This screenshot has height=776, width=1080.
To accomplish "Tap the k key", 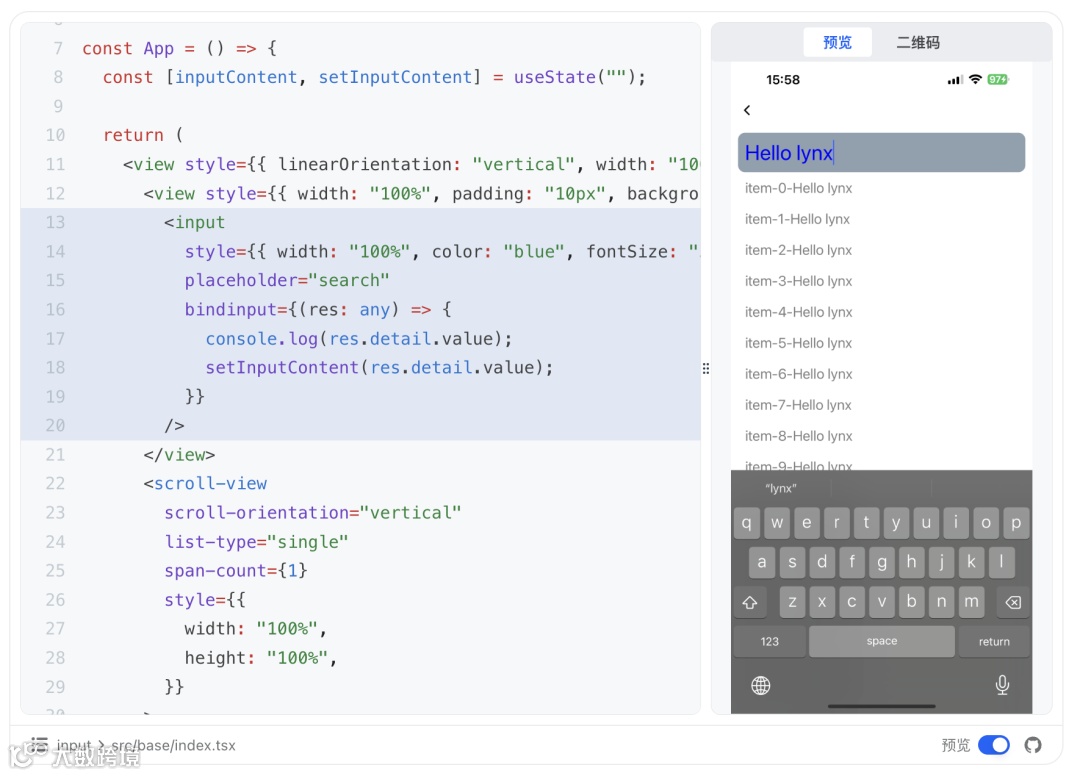I will [x=971, y=562].
